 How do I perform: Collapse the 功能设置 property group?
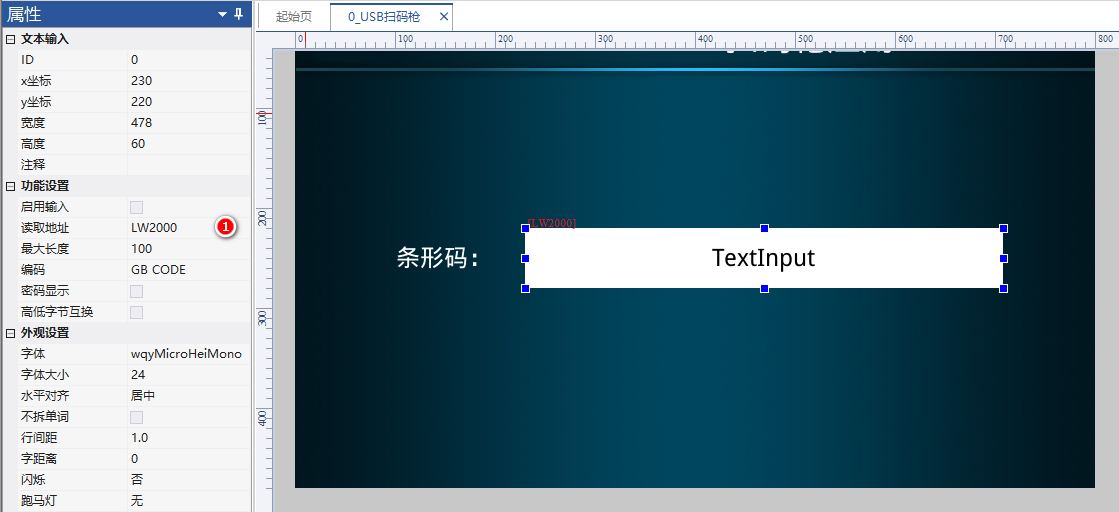click(10, 186)
